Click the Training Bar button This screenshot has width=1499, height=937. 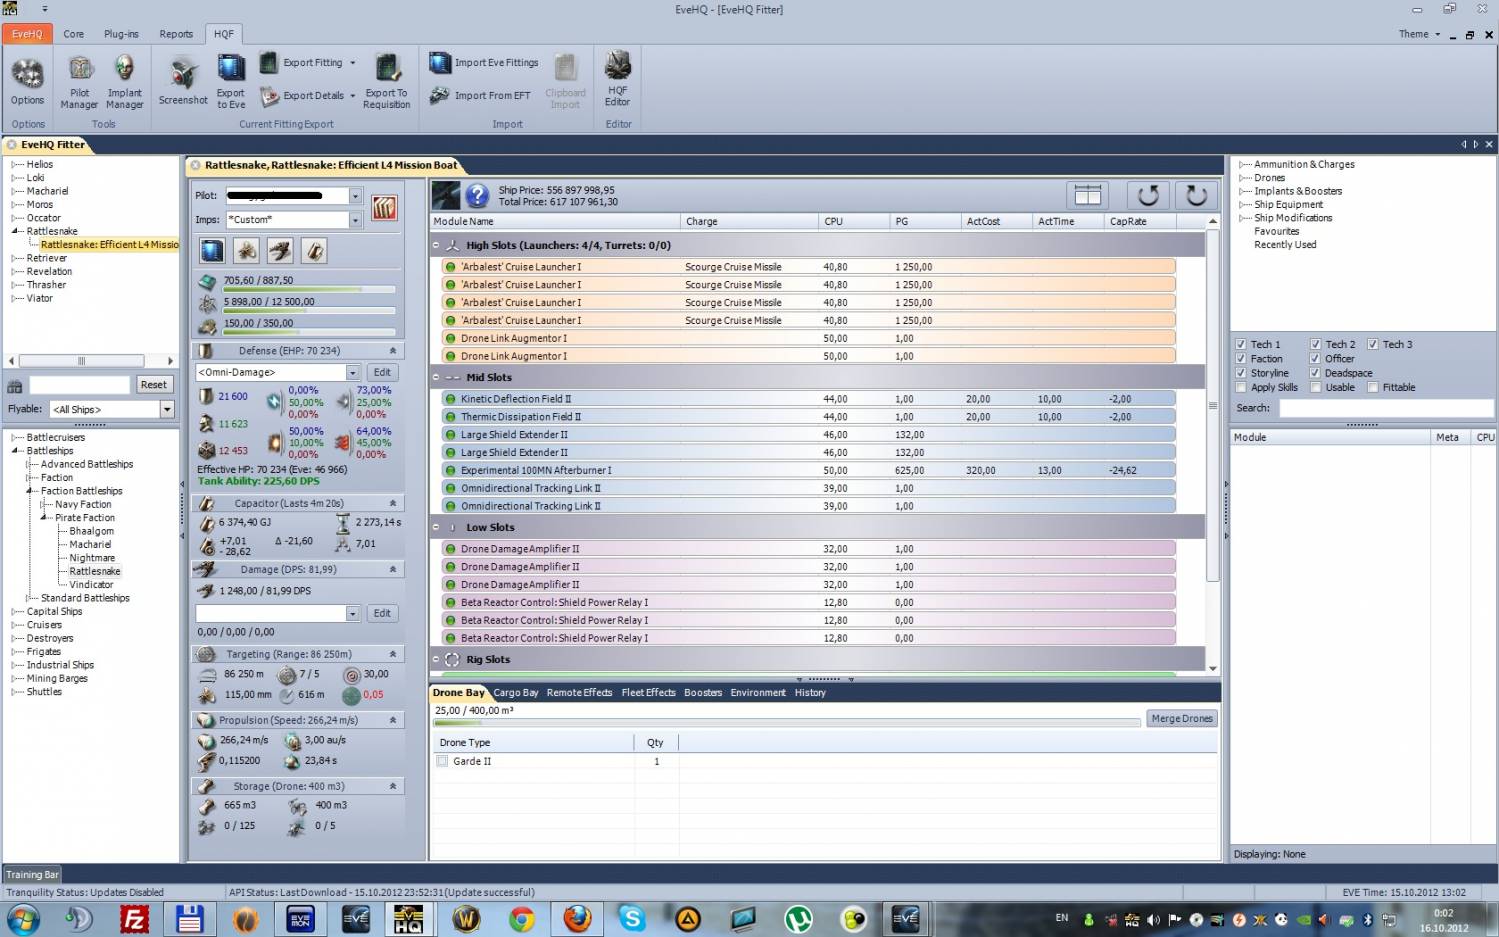pyautogui.click(x=32, y=874)
